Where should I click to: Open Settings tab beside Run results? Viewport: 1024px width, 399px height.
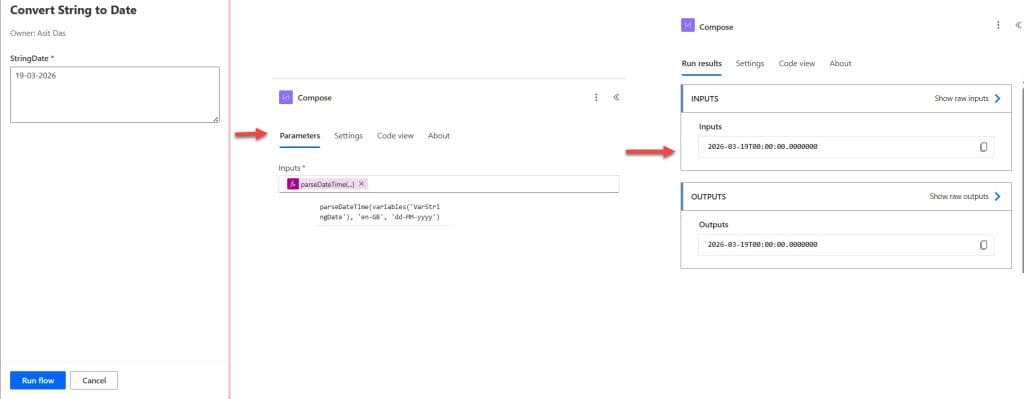750,63
